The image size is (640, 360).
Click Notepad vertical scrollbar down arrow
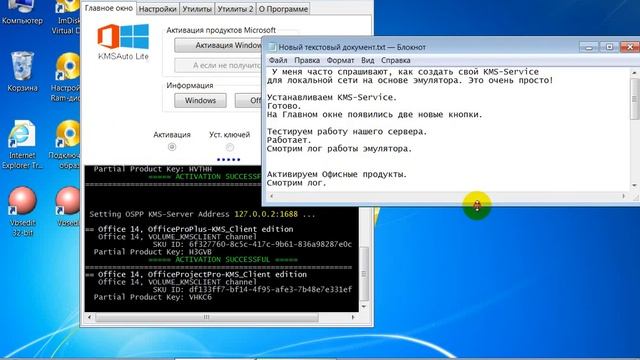pyautogui.click(x=635, y=186)
